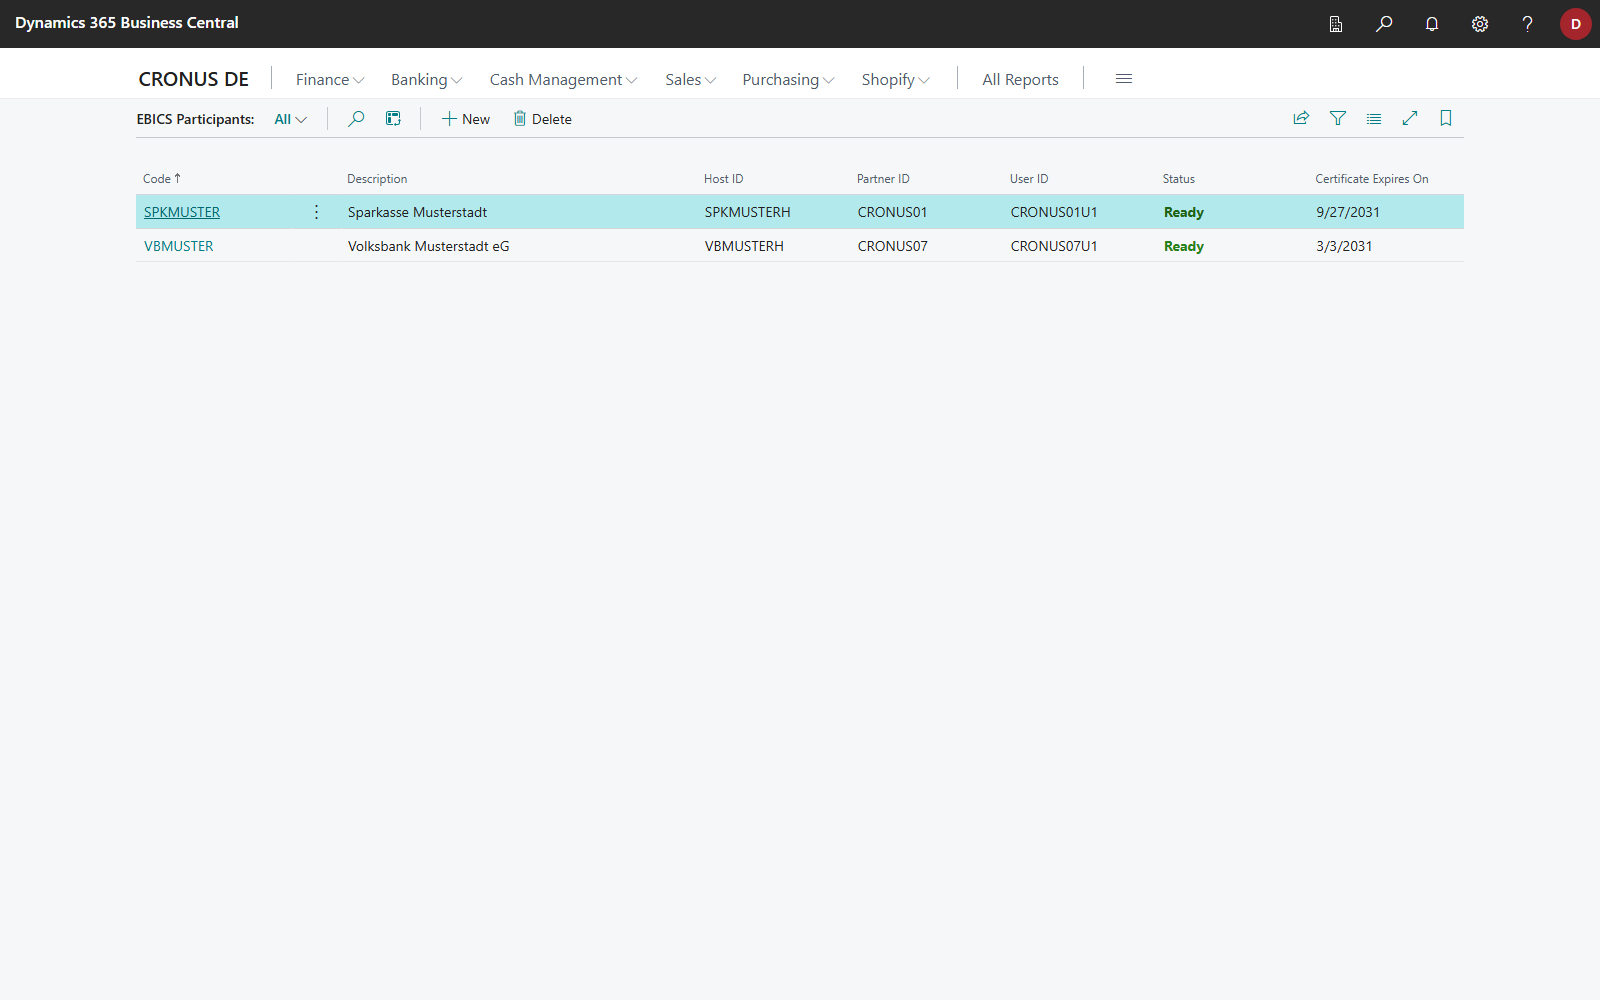Image resolution: width=1600 pixels, height=1000 pixels.
Task: Click the Status column header
Action: (x=1179, y=179)
